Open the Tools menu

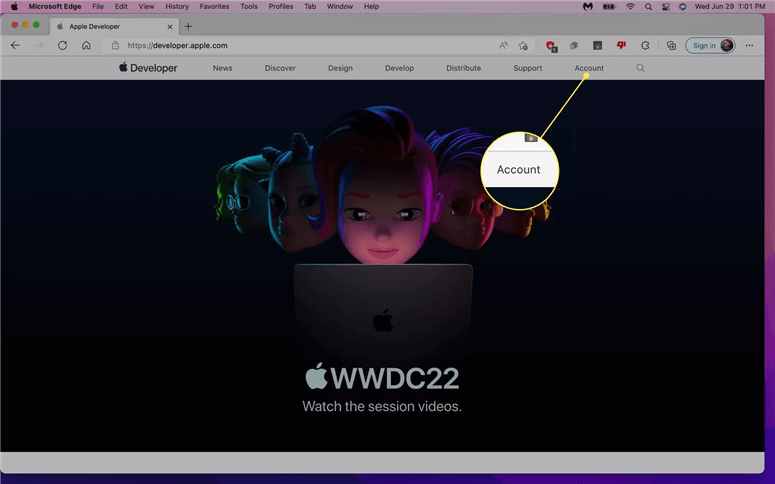pos(249,6)
